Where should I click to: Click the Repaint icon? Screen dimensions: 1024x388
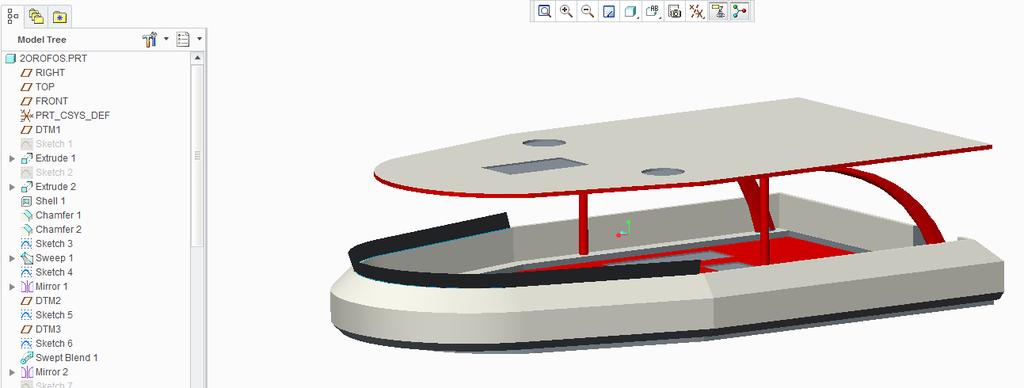(x=609, y=11)
